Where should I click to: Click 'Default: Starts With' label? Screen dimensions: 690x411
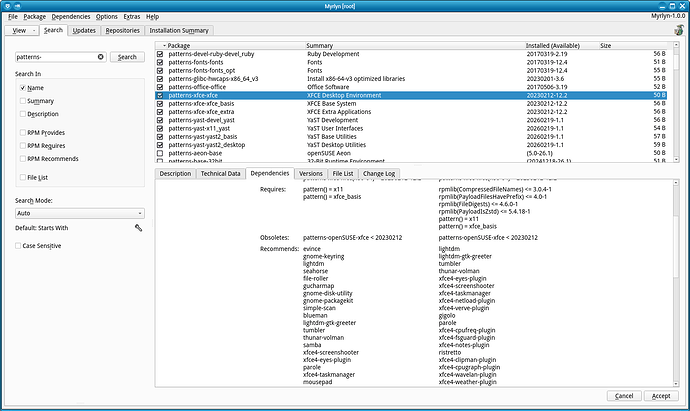[42, 228]
